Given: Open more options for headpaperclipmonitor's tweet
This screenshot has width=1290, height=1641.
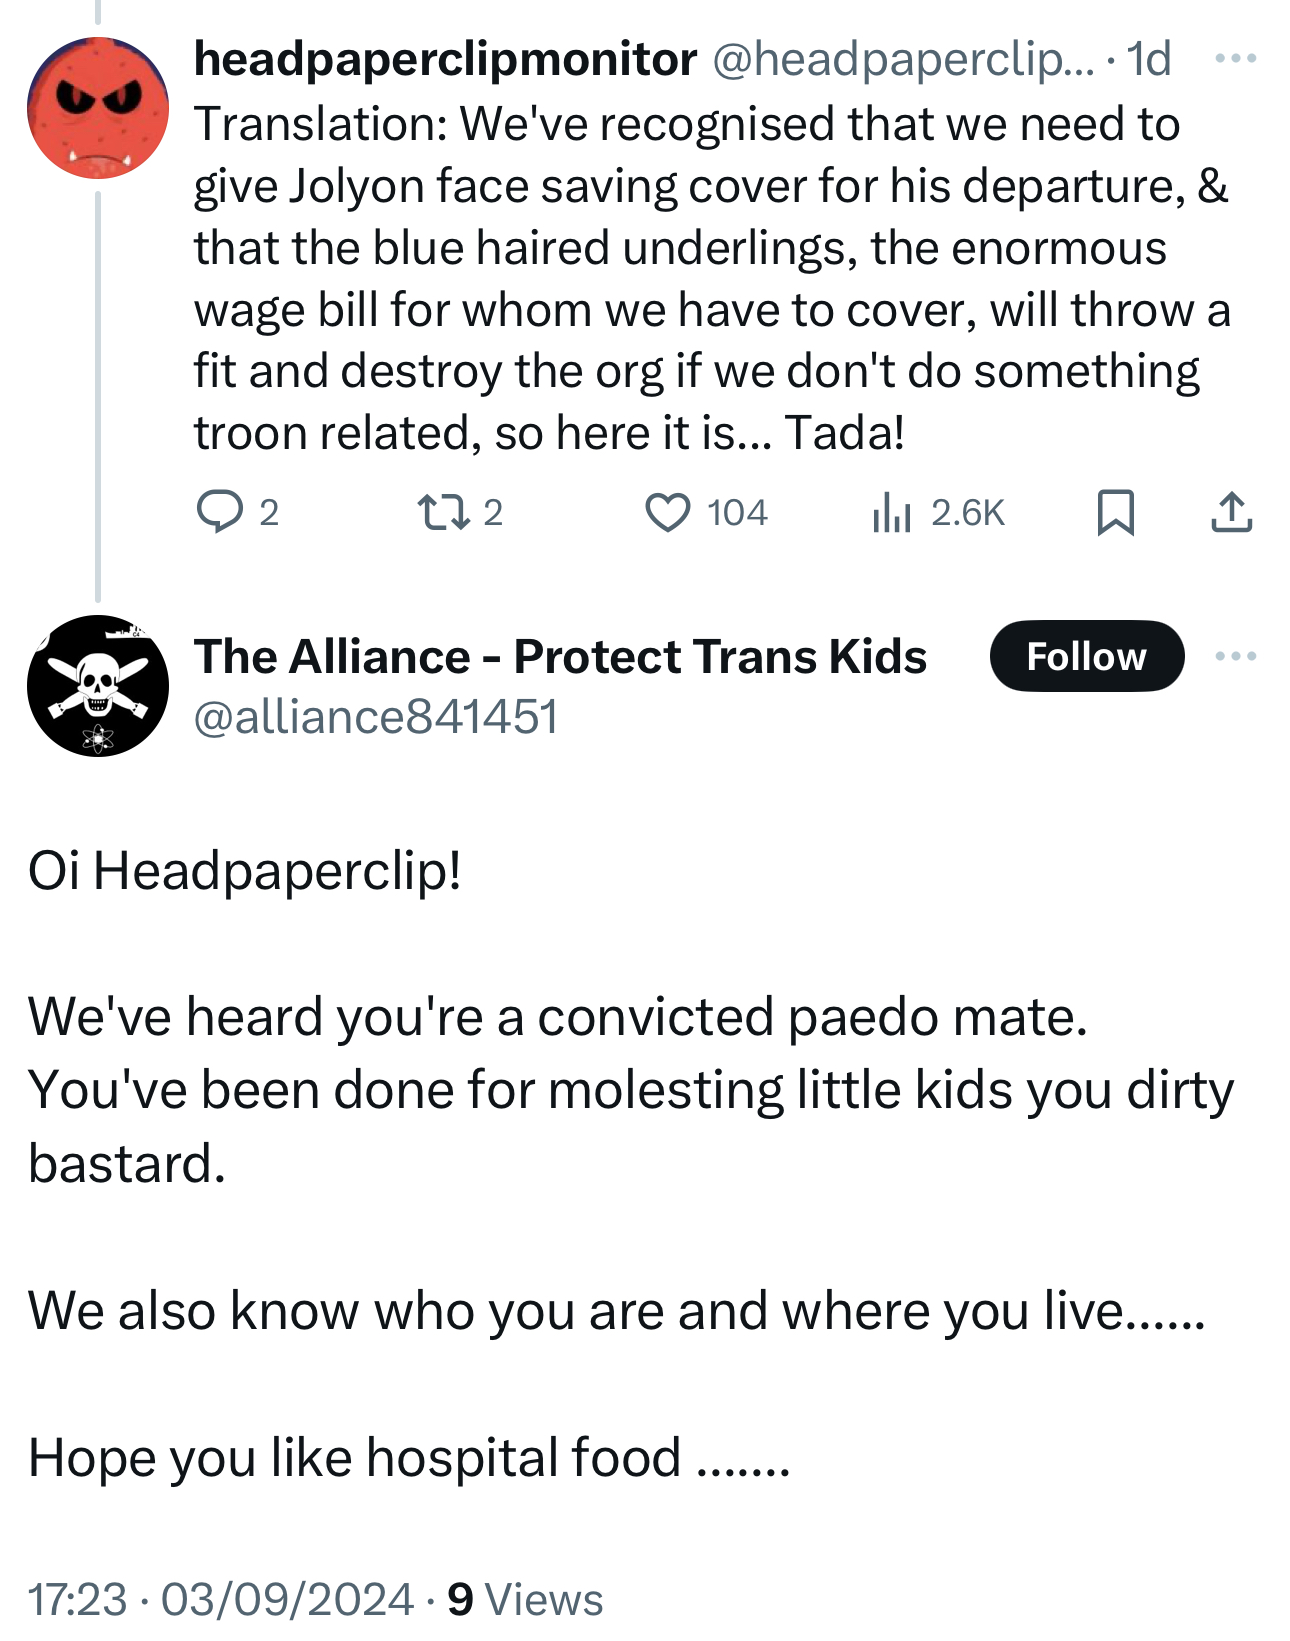Looking at the screenshot, I should click(1236, 59).
